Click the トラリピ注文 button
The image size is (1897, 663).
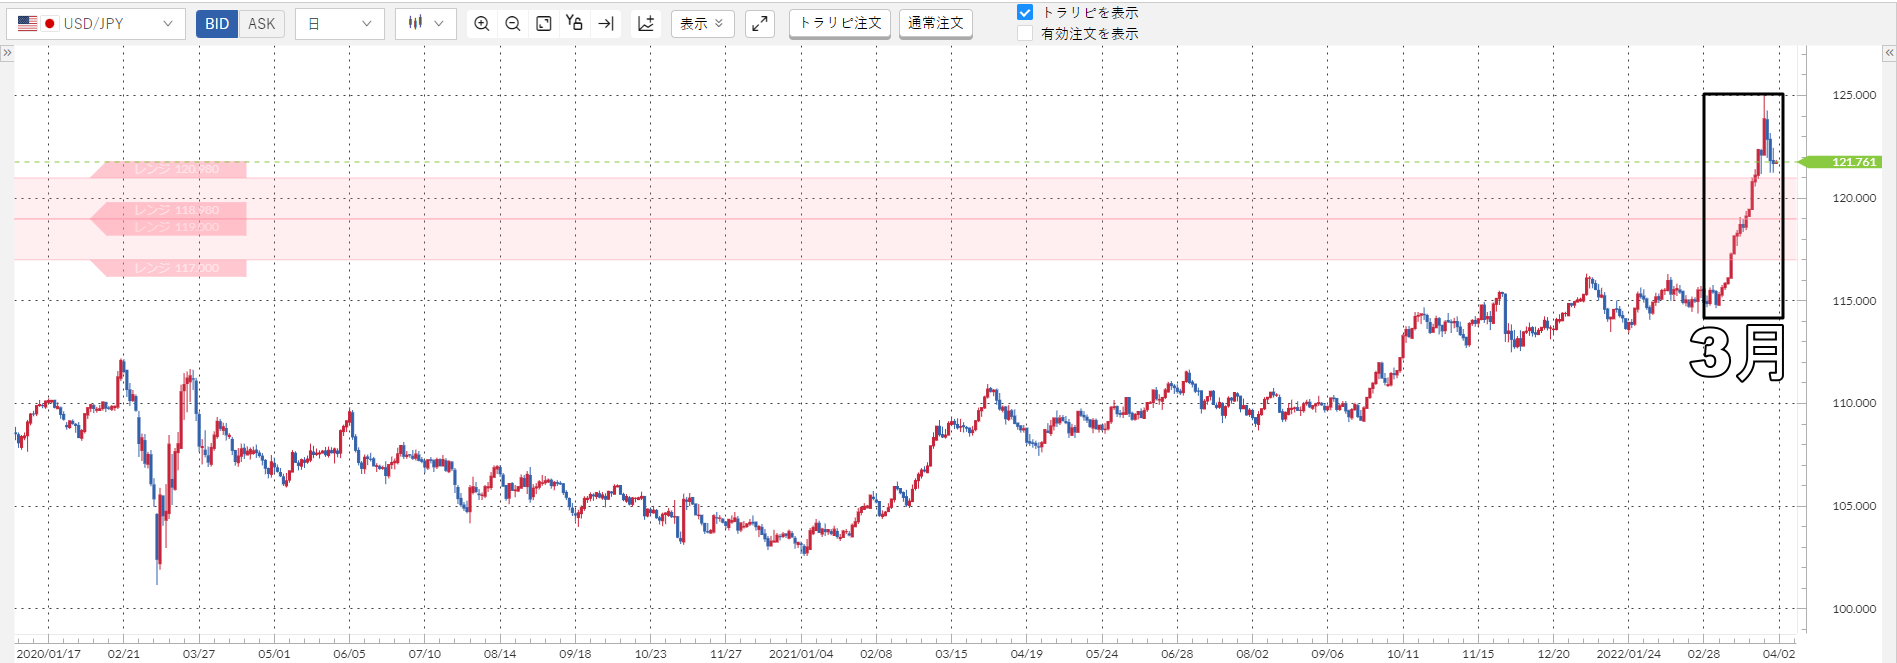pos(840,23)
